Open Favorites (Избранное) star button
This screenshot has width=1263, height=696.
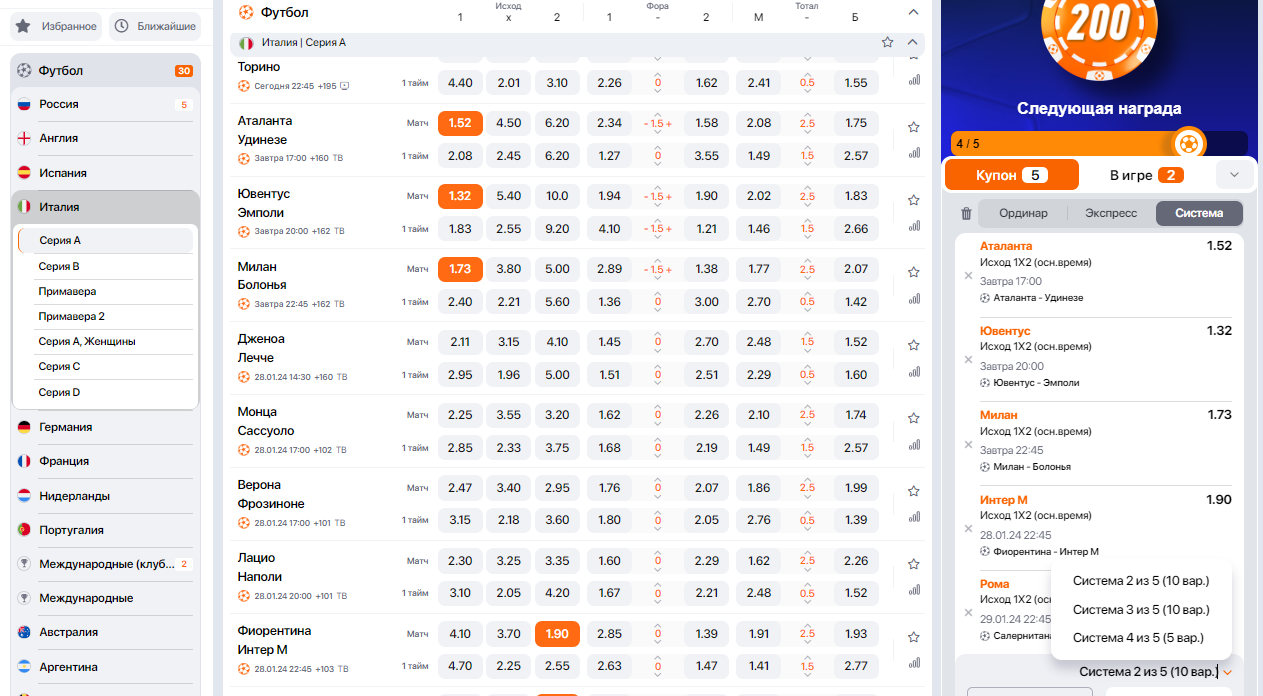[x=56, y=26]
